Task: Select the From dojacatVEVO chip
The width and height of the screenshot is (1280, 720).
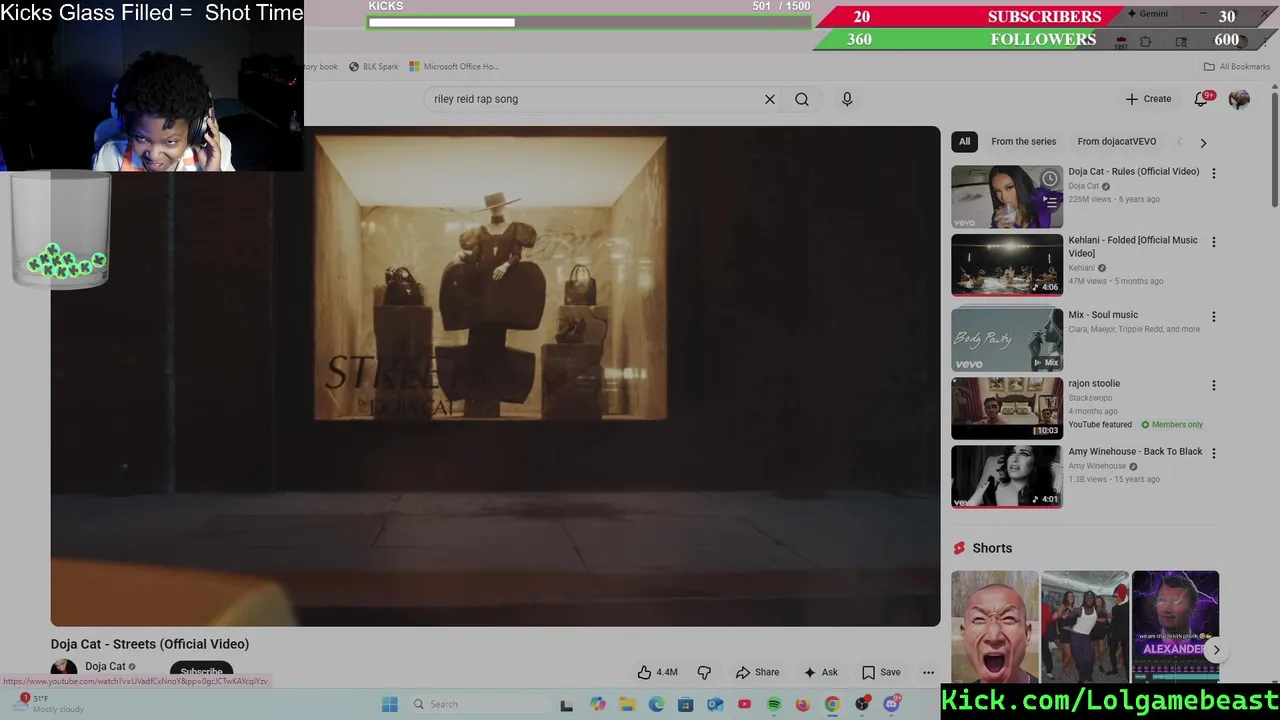Action: [1117, 142]
